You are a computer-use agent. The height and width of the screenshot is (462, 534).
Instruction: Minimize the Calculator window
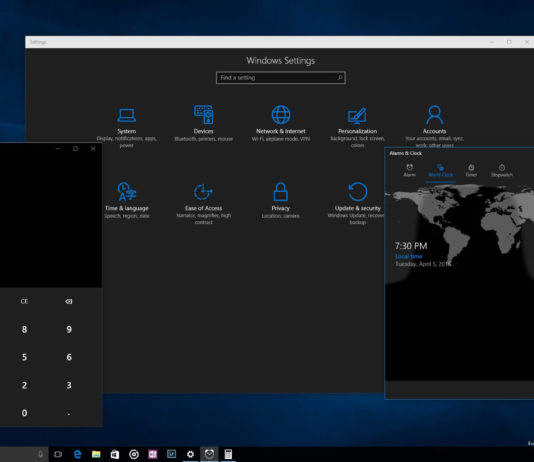click(x=58, y=149)
